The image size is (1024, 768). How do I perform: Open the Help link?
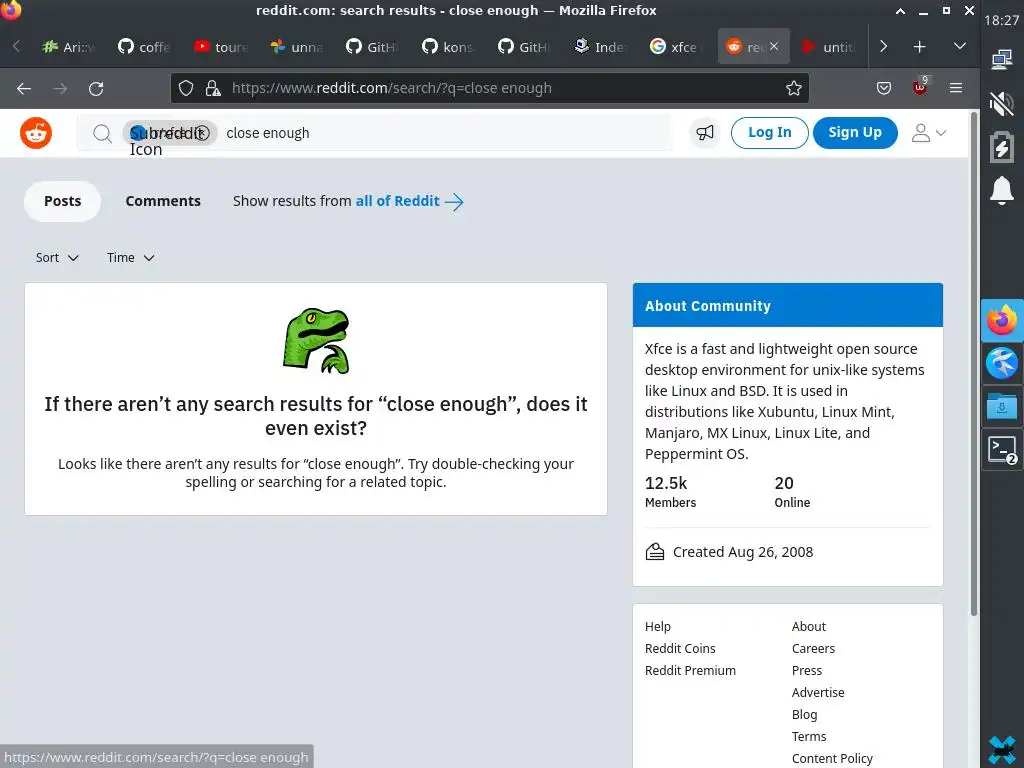(658, 626)
